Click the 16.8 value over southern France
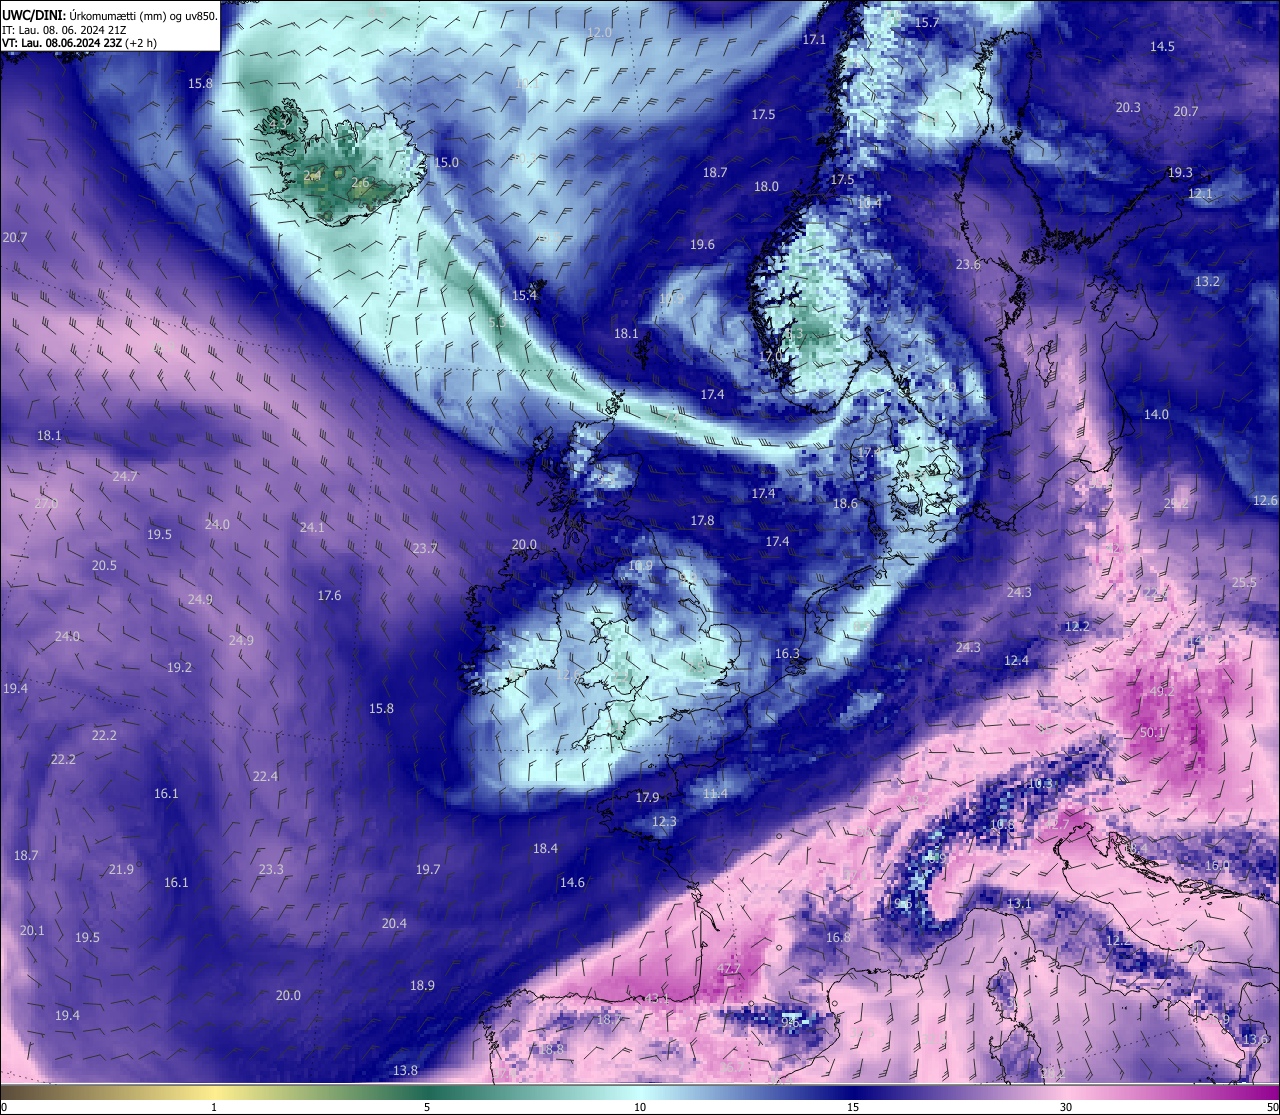The image size is (1280, 1115). coord(838,937)
